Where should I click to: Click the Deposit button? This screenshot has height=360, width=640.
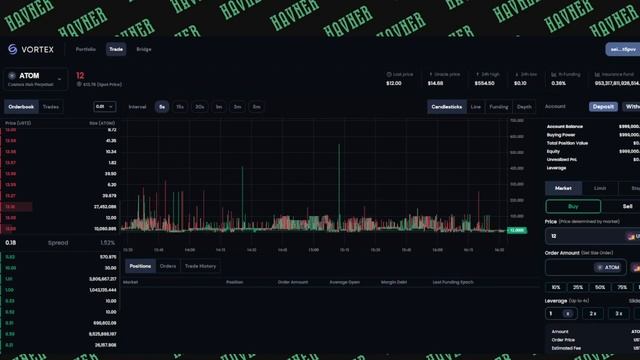click(x=603, y=107)
